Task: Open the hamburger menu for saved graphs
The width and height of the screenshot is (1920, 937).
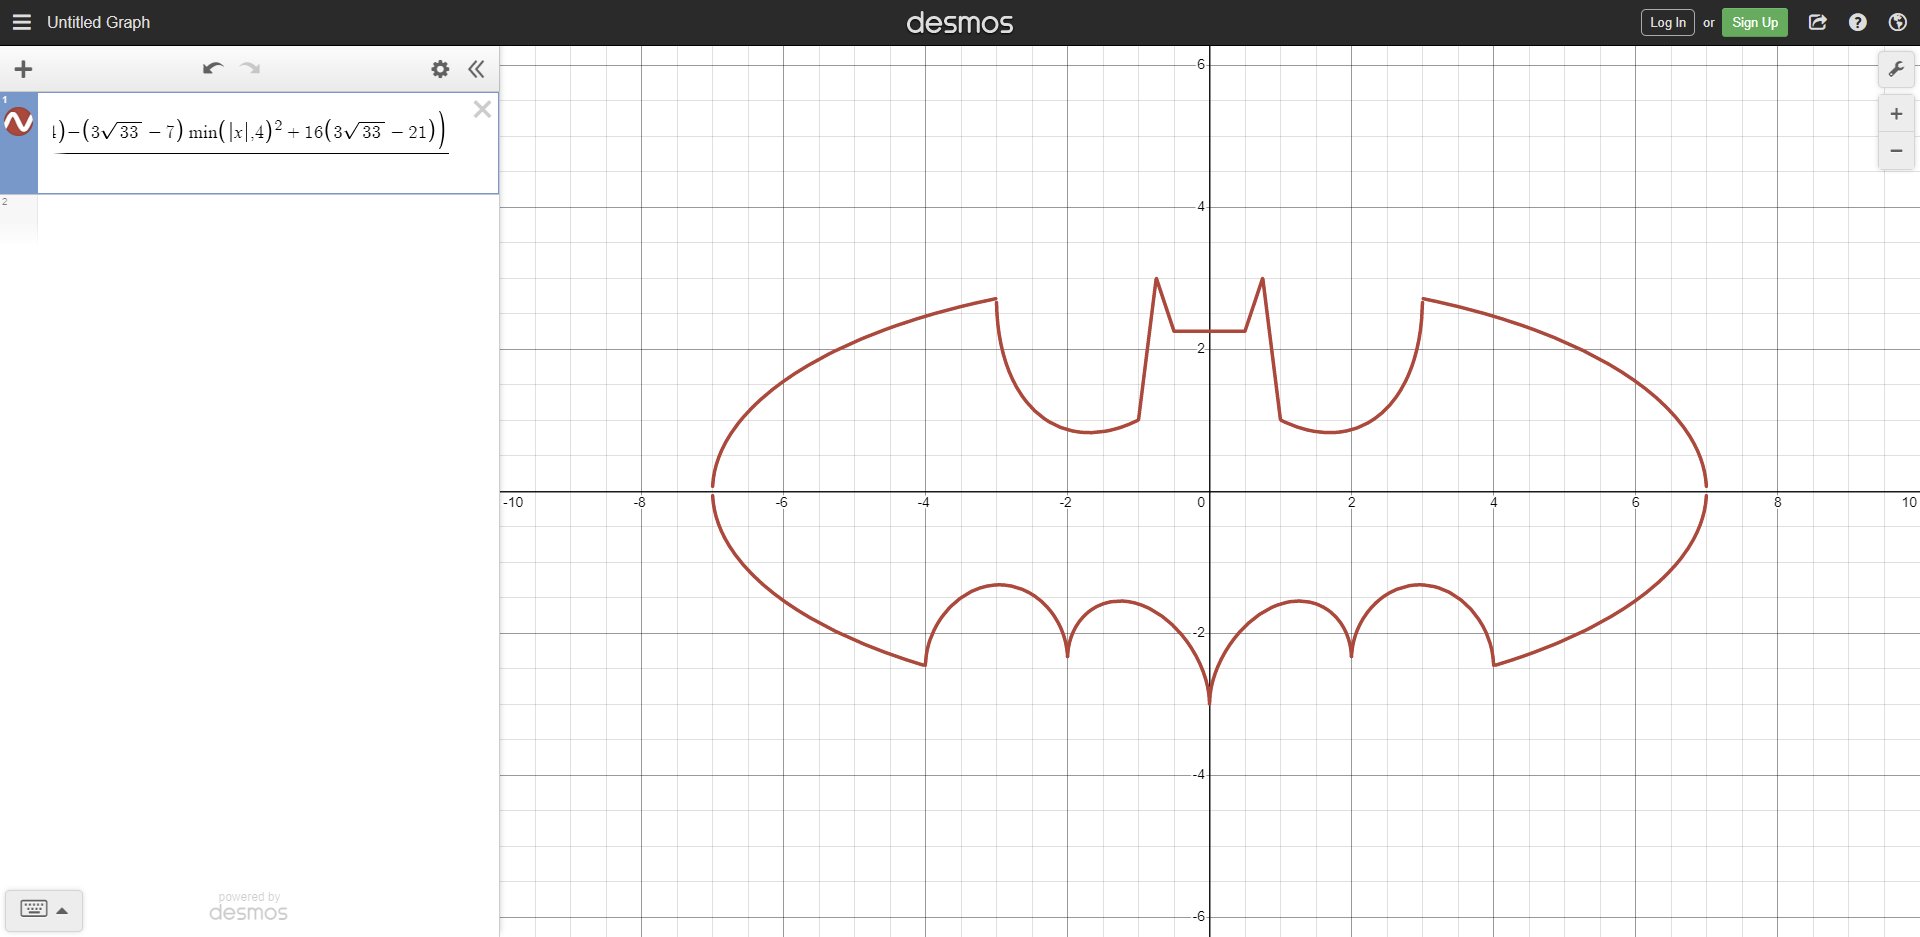Action: point(21,22)
